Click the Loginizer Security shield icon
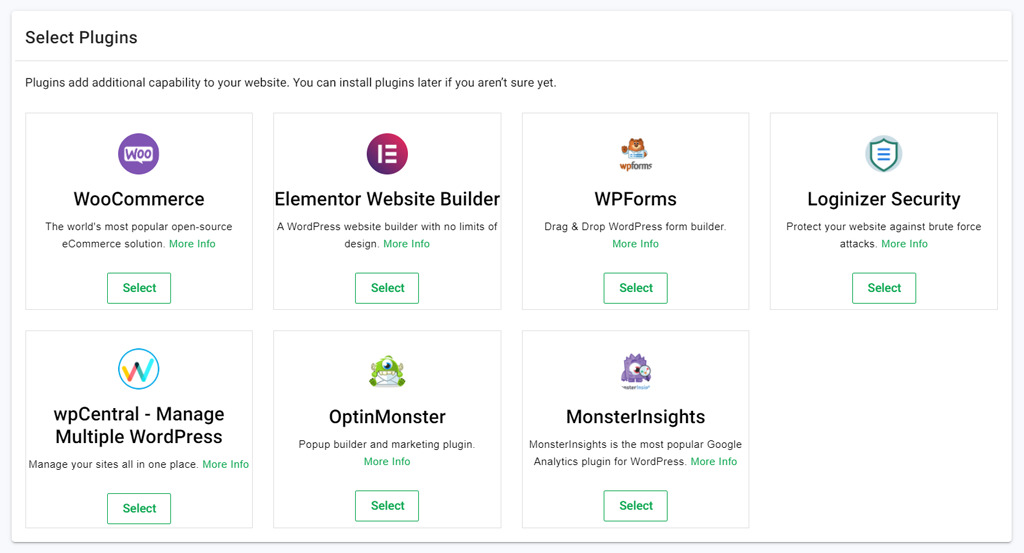This screenshot has width=1024, height=553. (884, 154)
